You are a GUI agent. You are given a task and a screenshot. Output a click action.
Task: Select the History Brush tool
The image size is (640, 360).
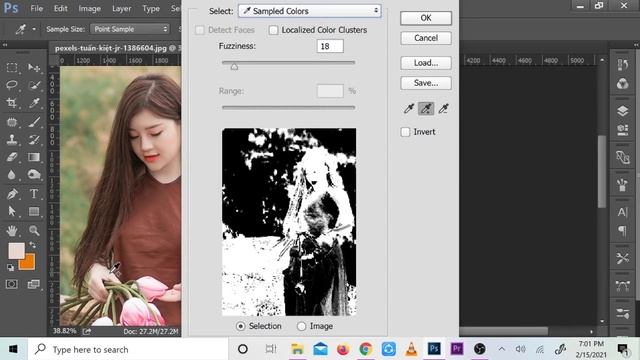[x=34, y=139]
